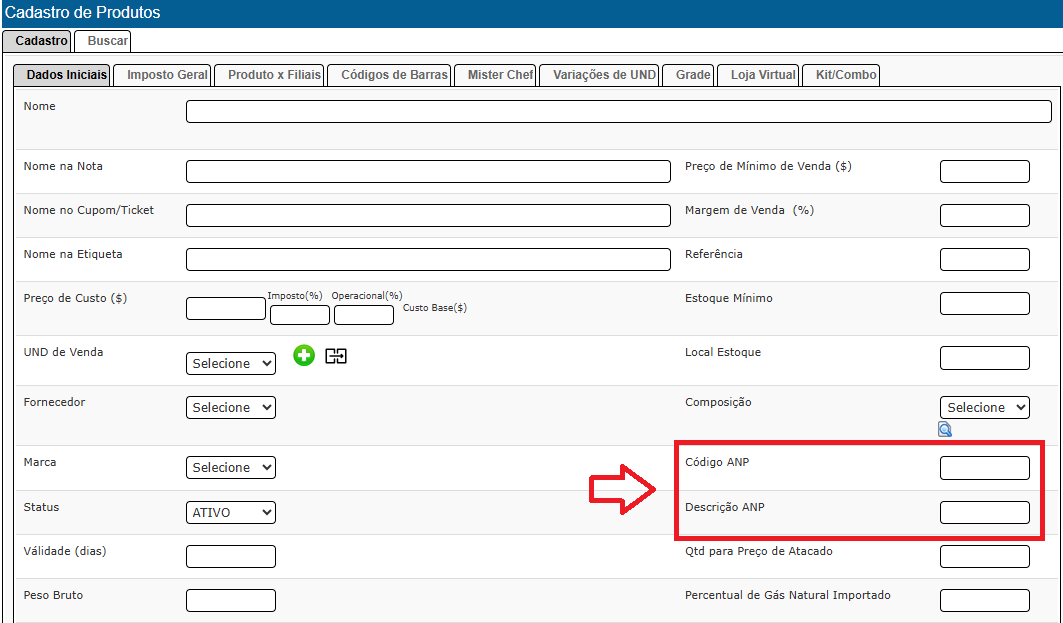This screenshot has width=1063, height=623.
Task: Open the Variações de UND tab
Action: coord(604,75)
